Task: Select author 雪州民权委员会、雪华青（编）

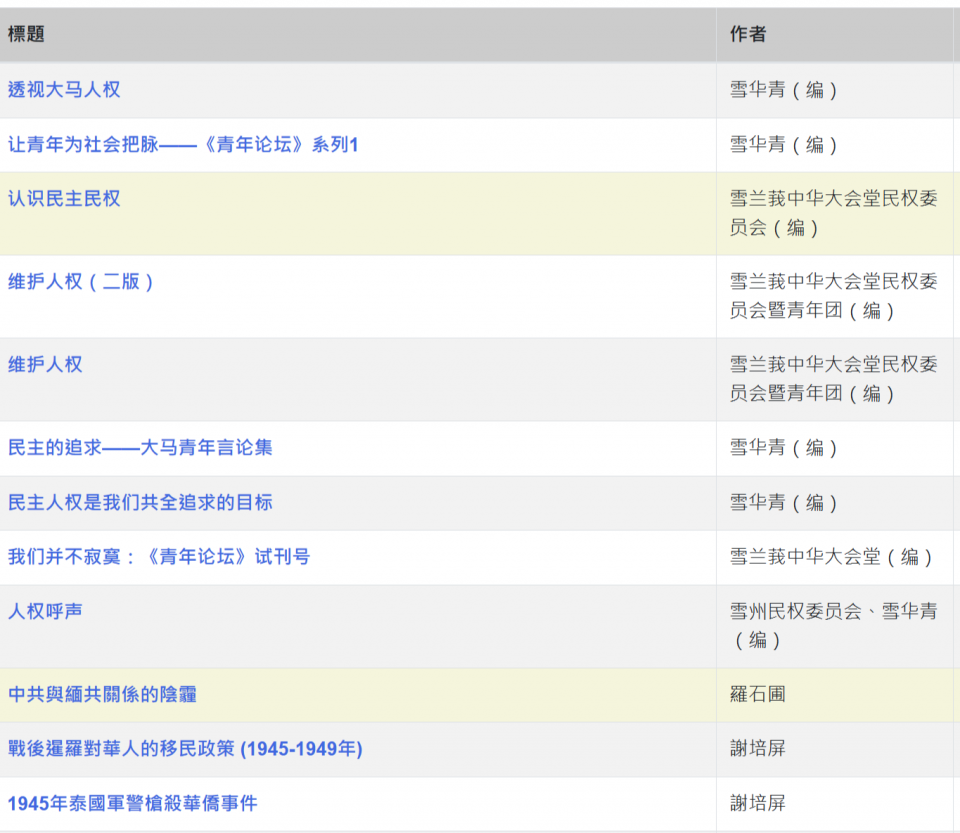Action: point(833,626)
